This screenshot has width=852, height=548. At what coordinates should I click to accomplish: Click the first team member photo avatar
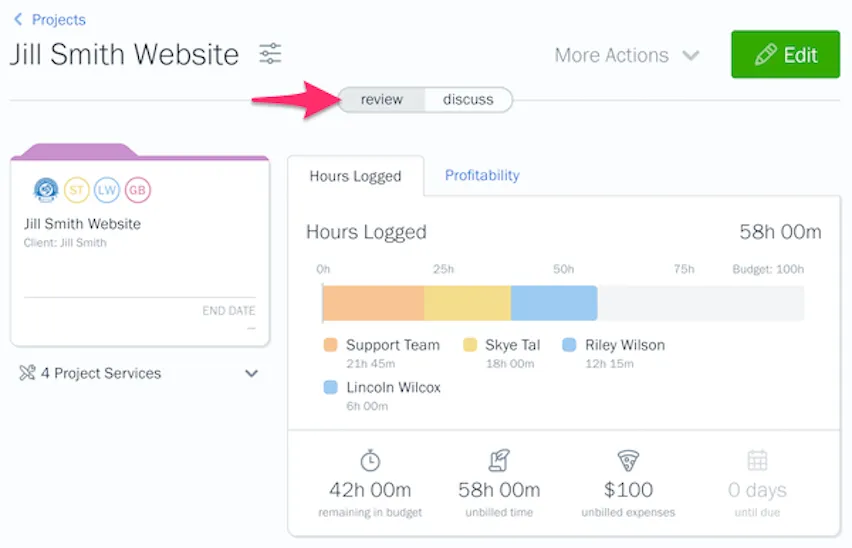(x=46, y=189)
